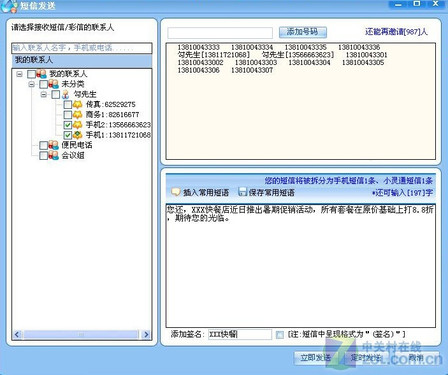This screenshot has height=375, width=448.
Task: Tick the 未分类 checkbox
Action: click(44, 84)
